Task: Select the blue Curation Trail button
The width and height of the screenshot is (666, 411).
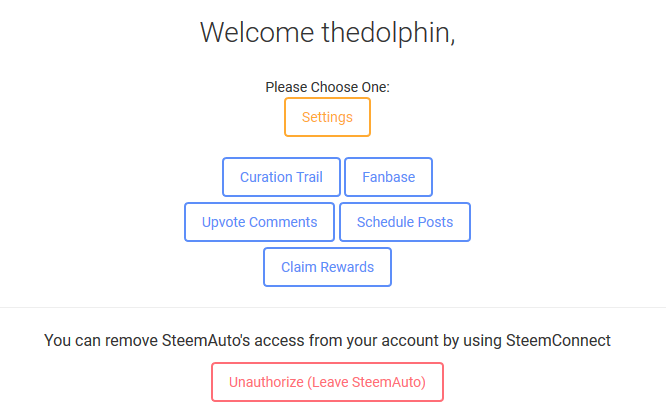Action: tap(281, 177)
